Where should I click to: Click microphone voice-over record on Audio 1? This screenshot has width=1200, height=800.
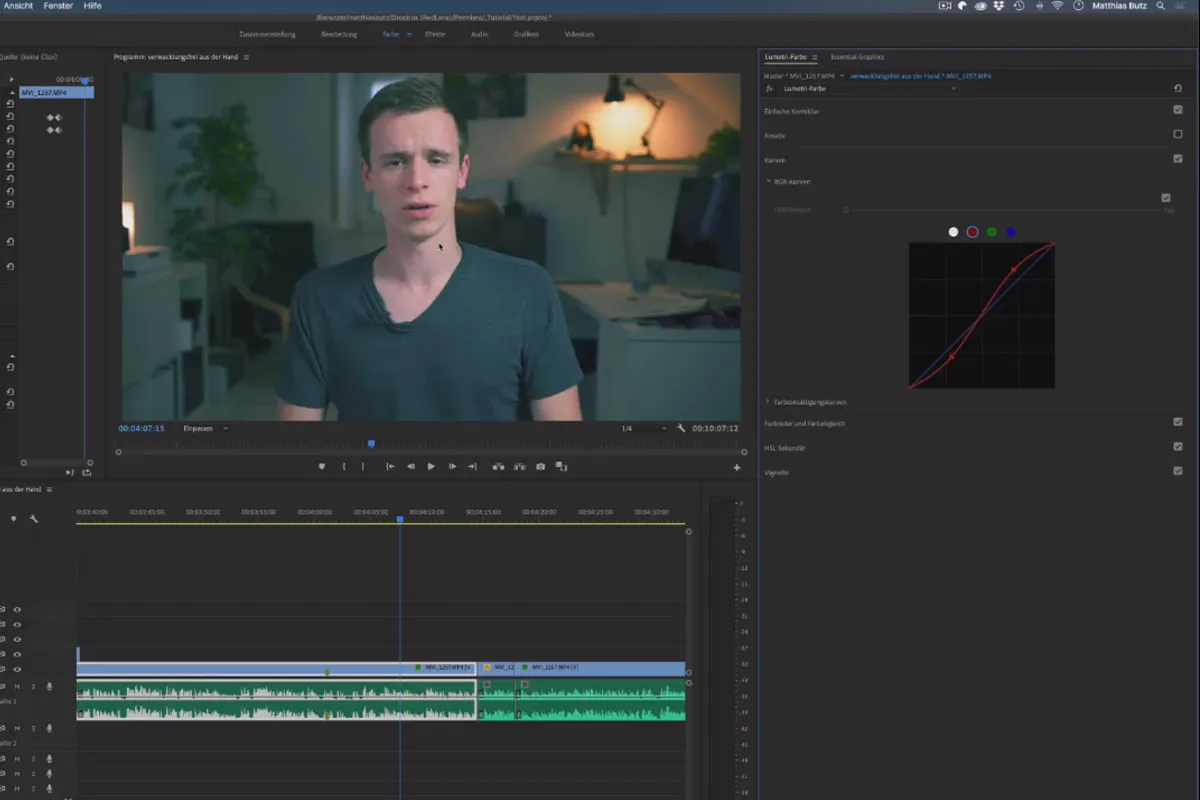pos(49,687)
